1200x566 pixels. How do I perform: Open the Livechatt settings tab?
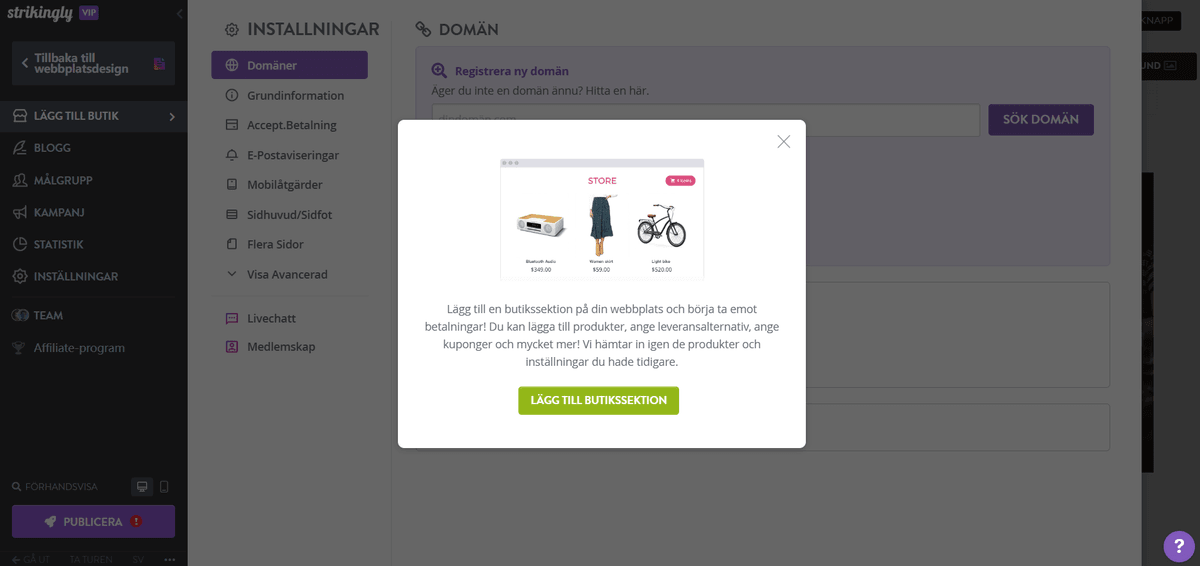pyautogui.click(x=271, y=318)
